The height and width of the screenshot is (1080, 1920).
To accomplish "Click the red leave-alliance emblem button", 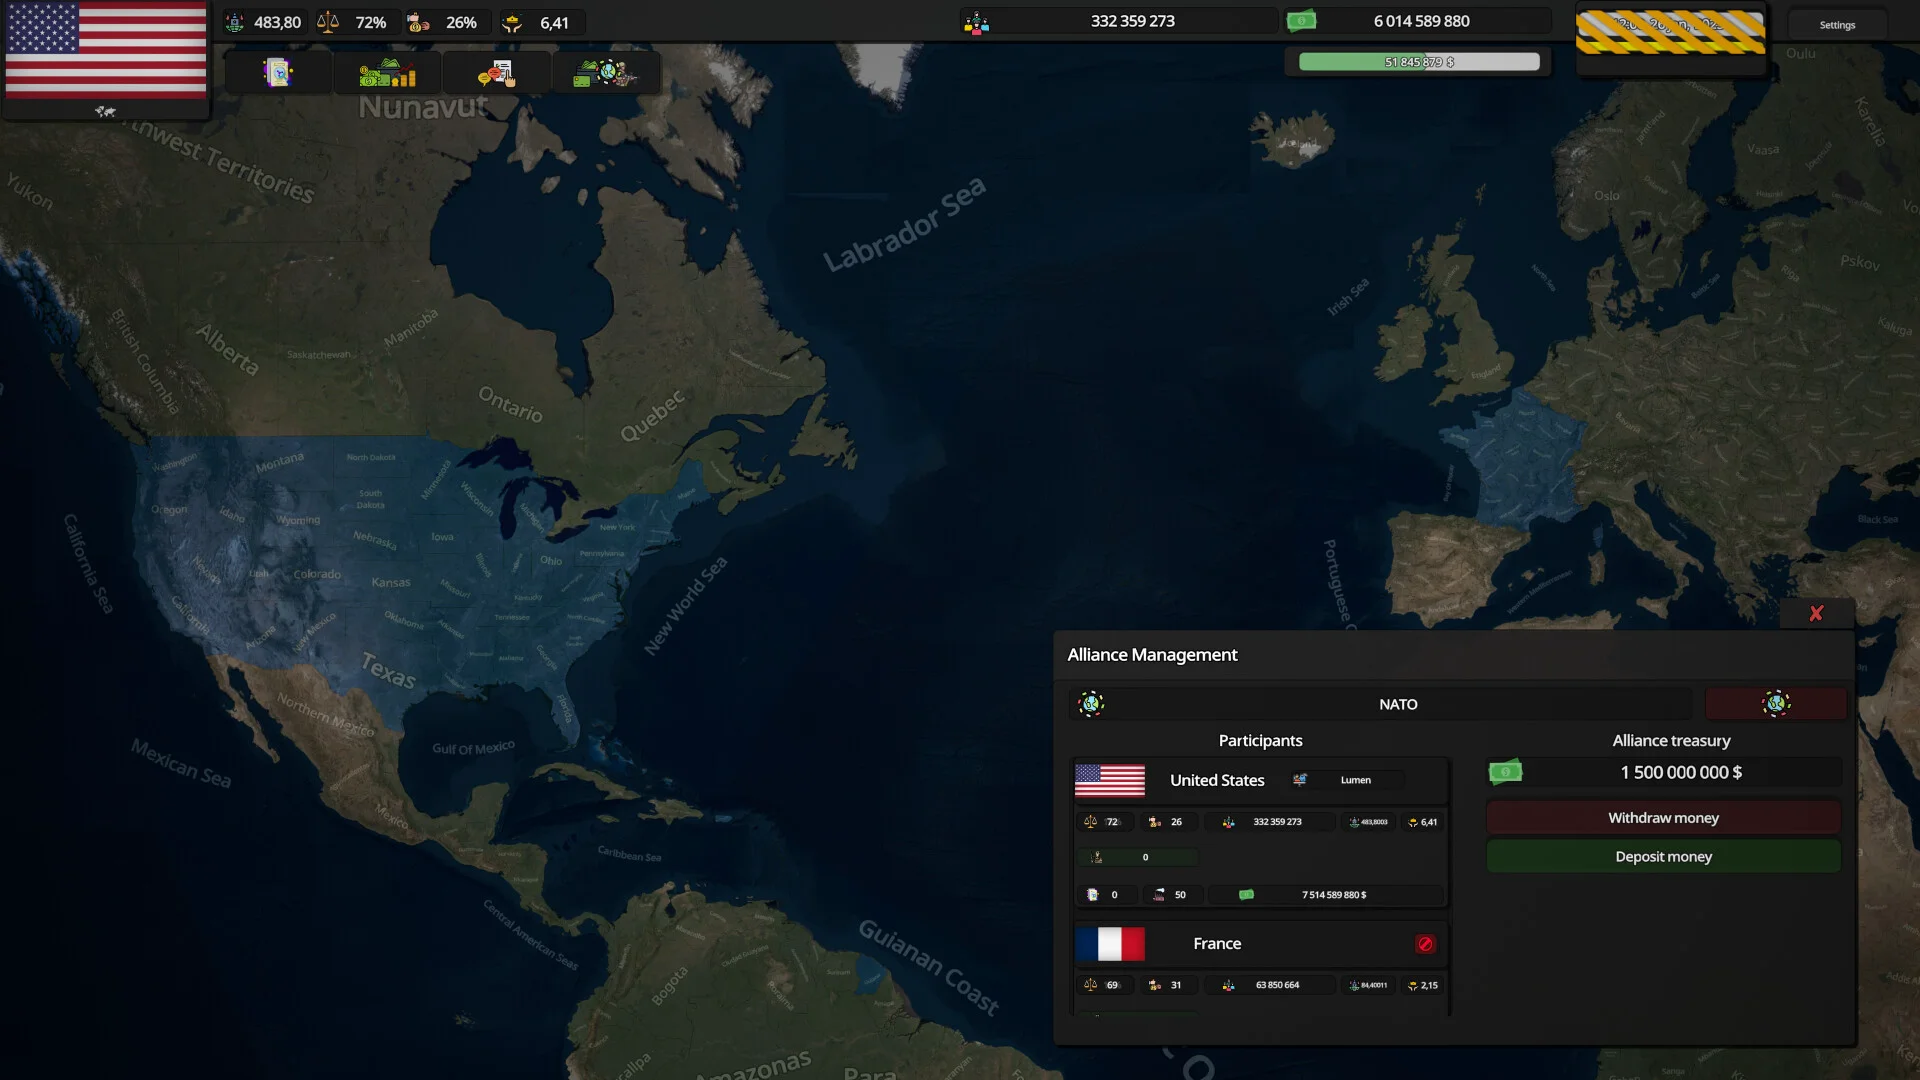I will click(1776, 703).
